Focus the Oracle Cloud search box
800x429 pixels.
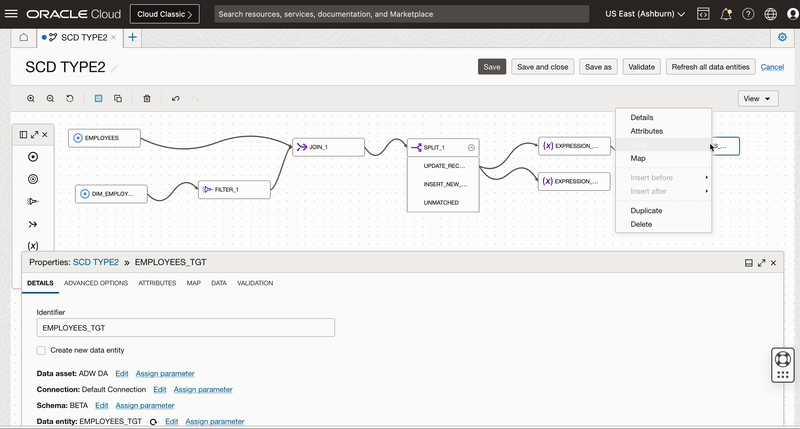402,14
